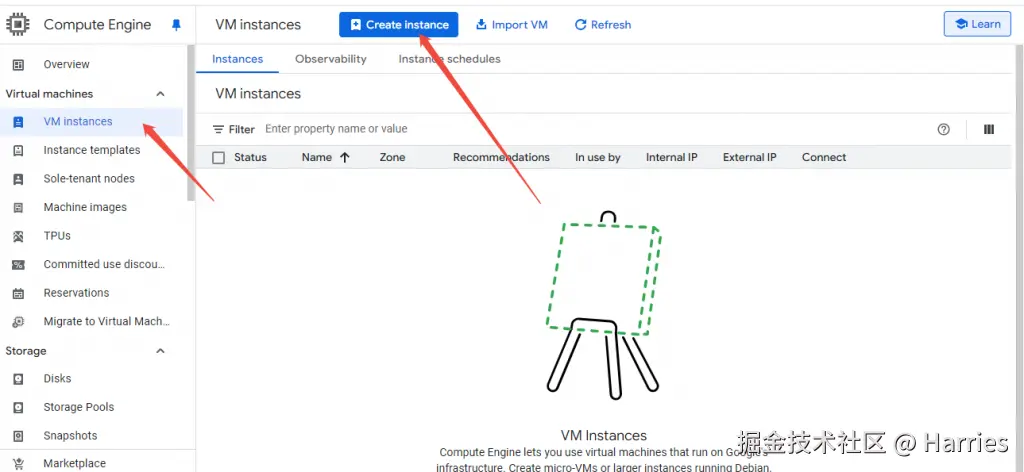The width and height of the screenshot is (1024, 472).
Task: Click the Marketplace cart icon
Action: pyautogui.click(x=18, y=464)
